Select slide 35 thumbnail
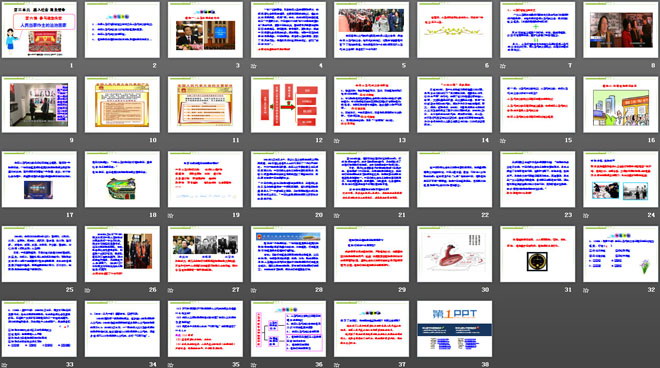Screen dimensions: 660x368 [x=205, y=328]
